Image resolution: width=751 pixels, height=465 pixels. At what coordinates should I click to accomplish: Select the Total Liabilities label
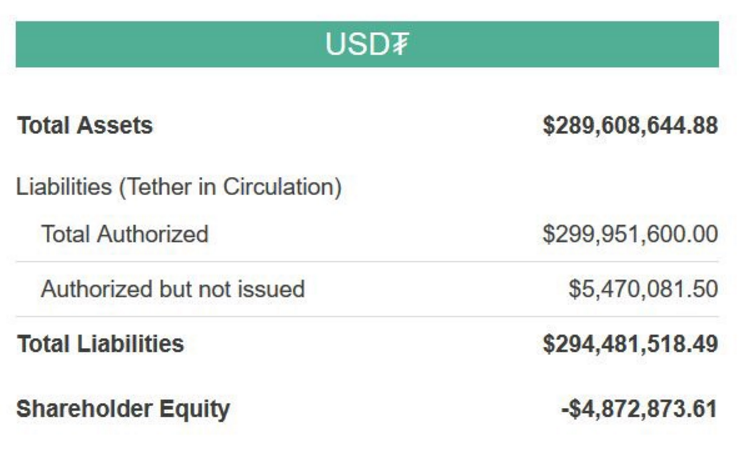101,344
